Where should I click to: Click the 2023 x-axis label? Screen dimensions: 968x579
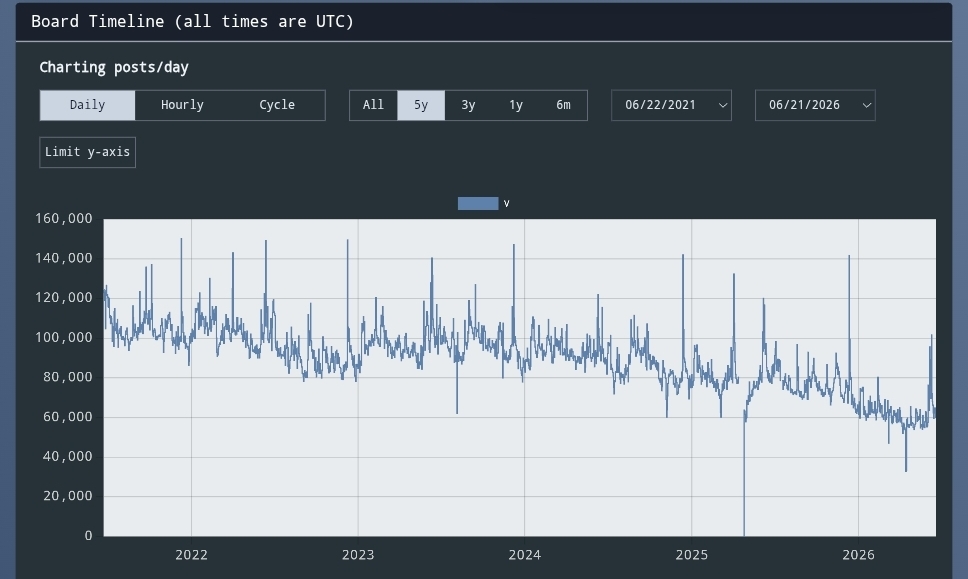pyautogui.click(x=358, y=555)
